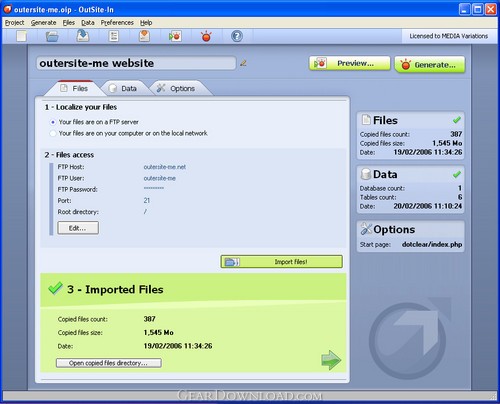Click the Save project toolbar icon
The width and height of the screenshot is (500, 404).
coord(82,36)
